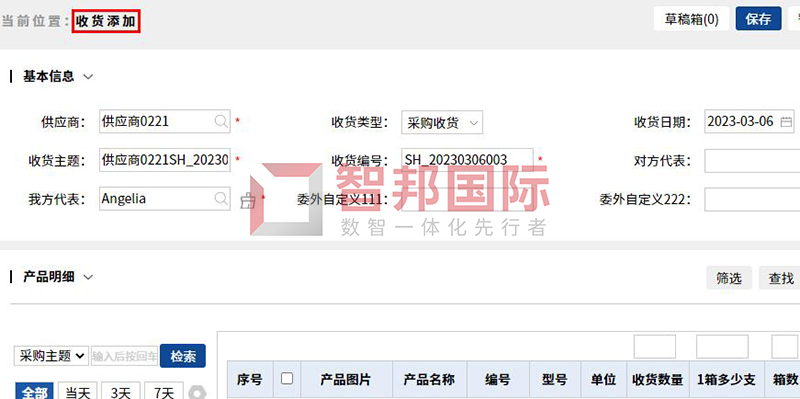800x399 pixels.
Task: Click the gear icon next to 7天
Action: point(197,393)
